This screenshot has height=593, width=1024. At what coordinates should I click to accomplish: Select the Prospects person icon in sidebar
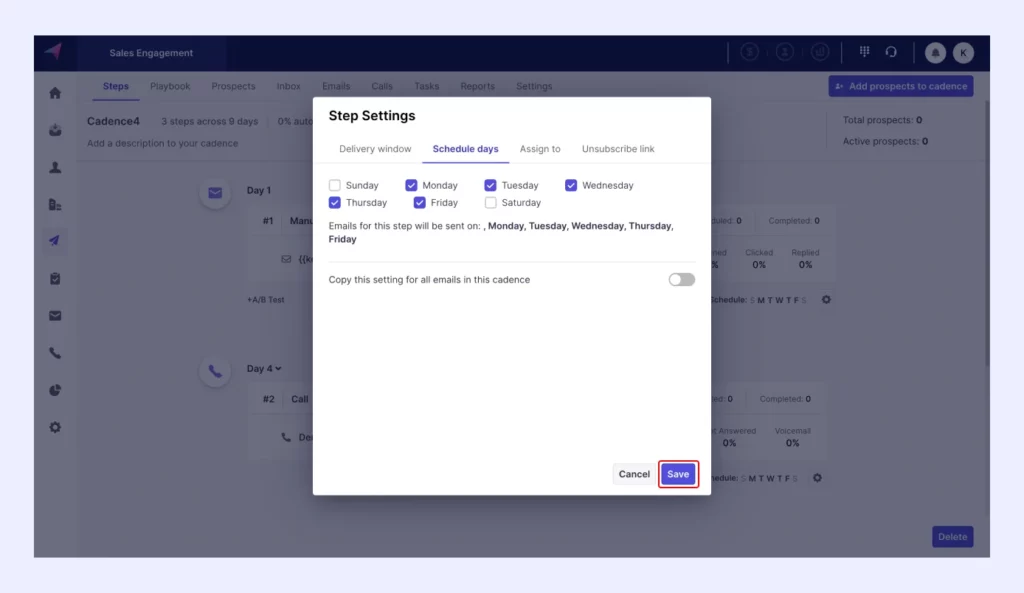(x=55, y=167)
